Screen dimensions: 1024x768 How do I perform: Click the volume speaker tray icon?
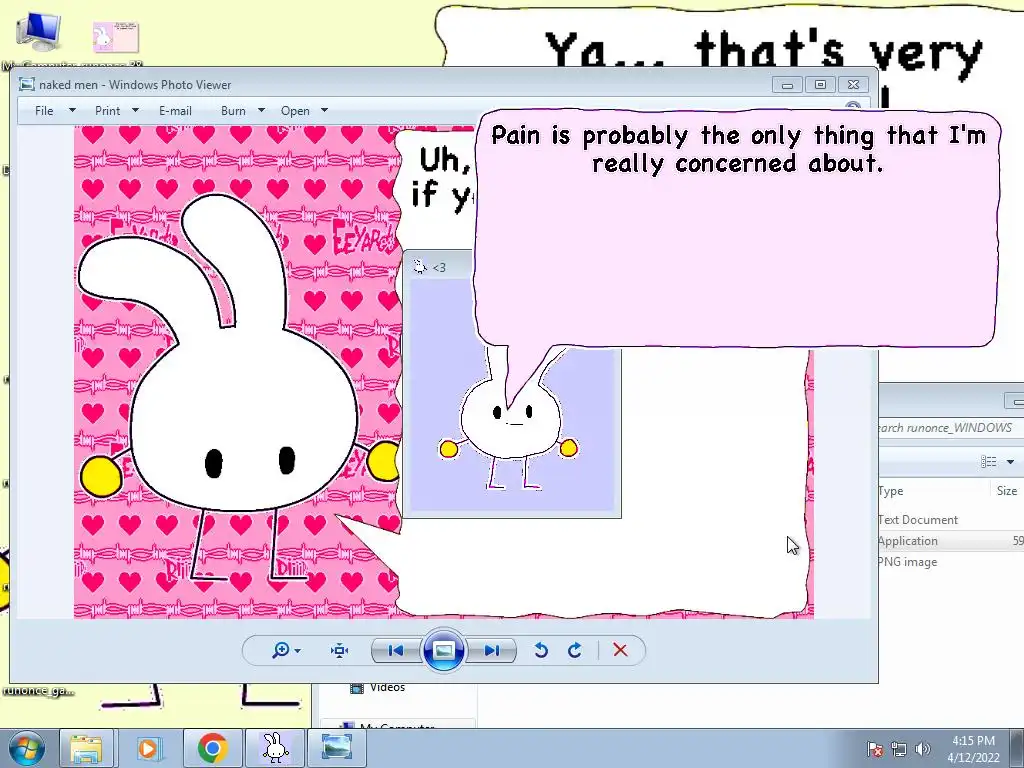coord(923,749)
